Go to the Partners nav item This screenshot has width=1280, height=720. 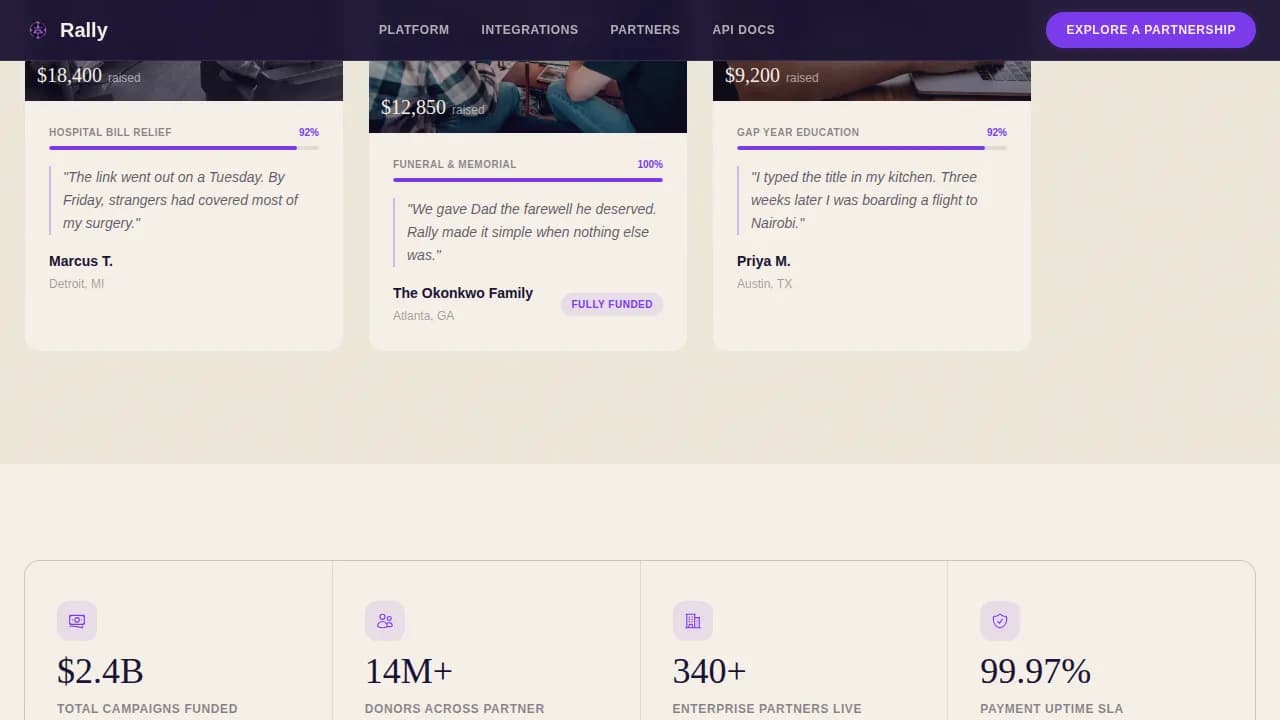click(645, 30)
